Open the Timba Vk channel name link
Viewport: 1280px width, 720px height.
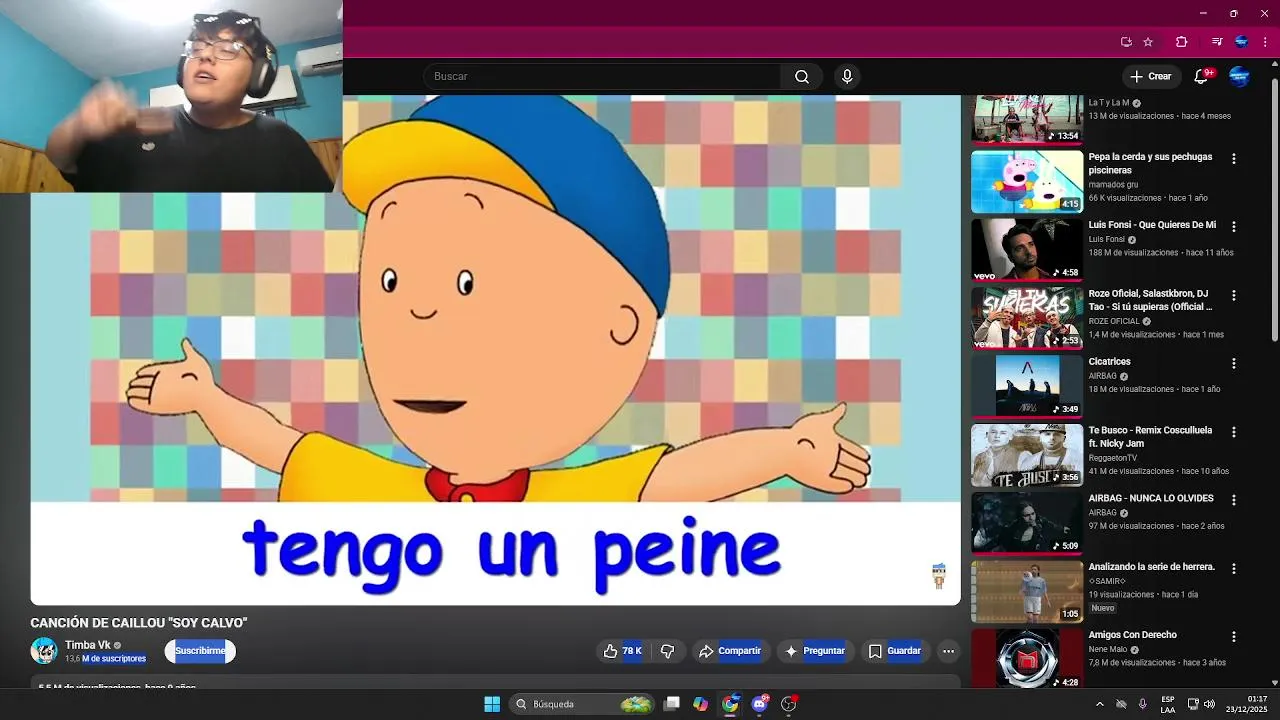(88, 645)
